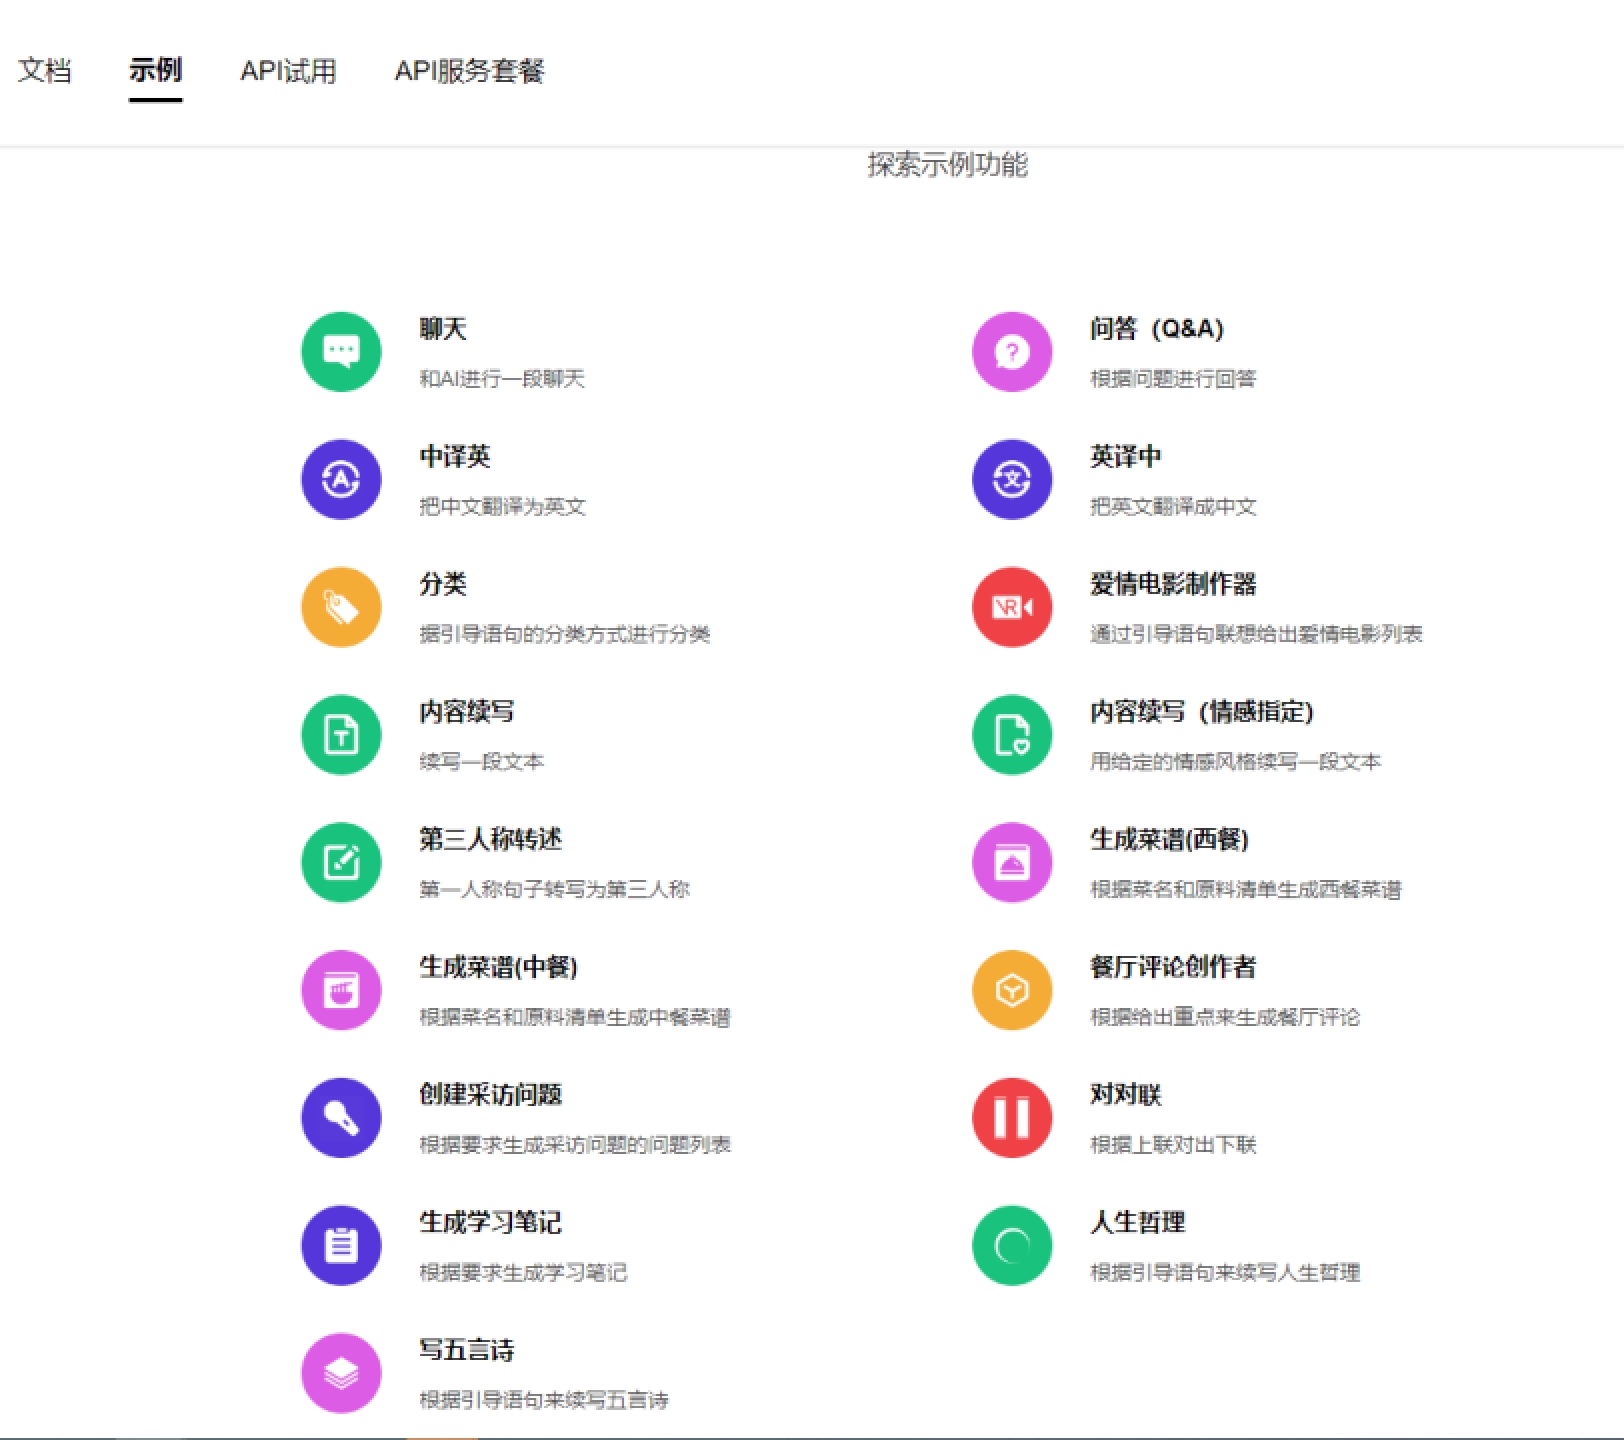The height and width of the screenshot is (1440, 1624).
Task: Click the description 根据要求生成学习笔记
Action: [523, 1272]
